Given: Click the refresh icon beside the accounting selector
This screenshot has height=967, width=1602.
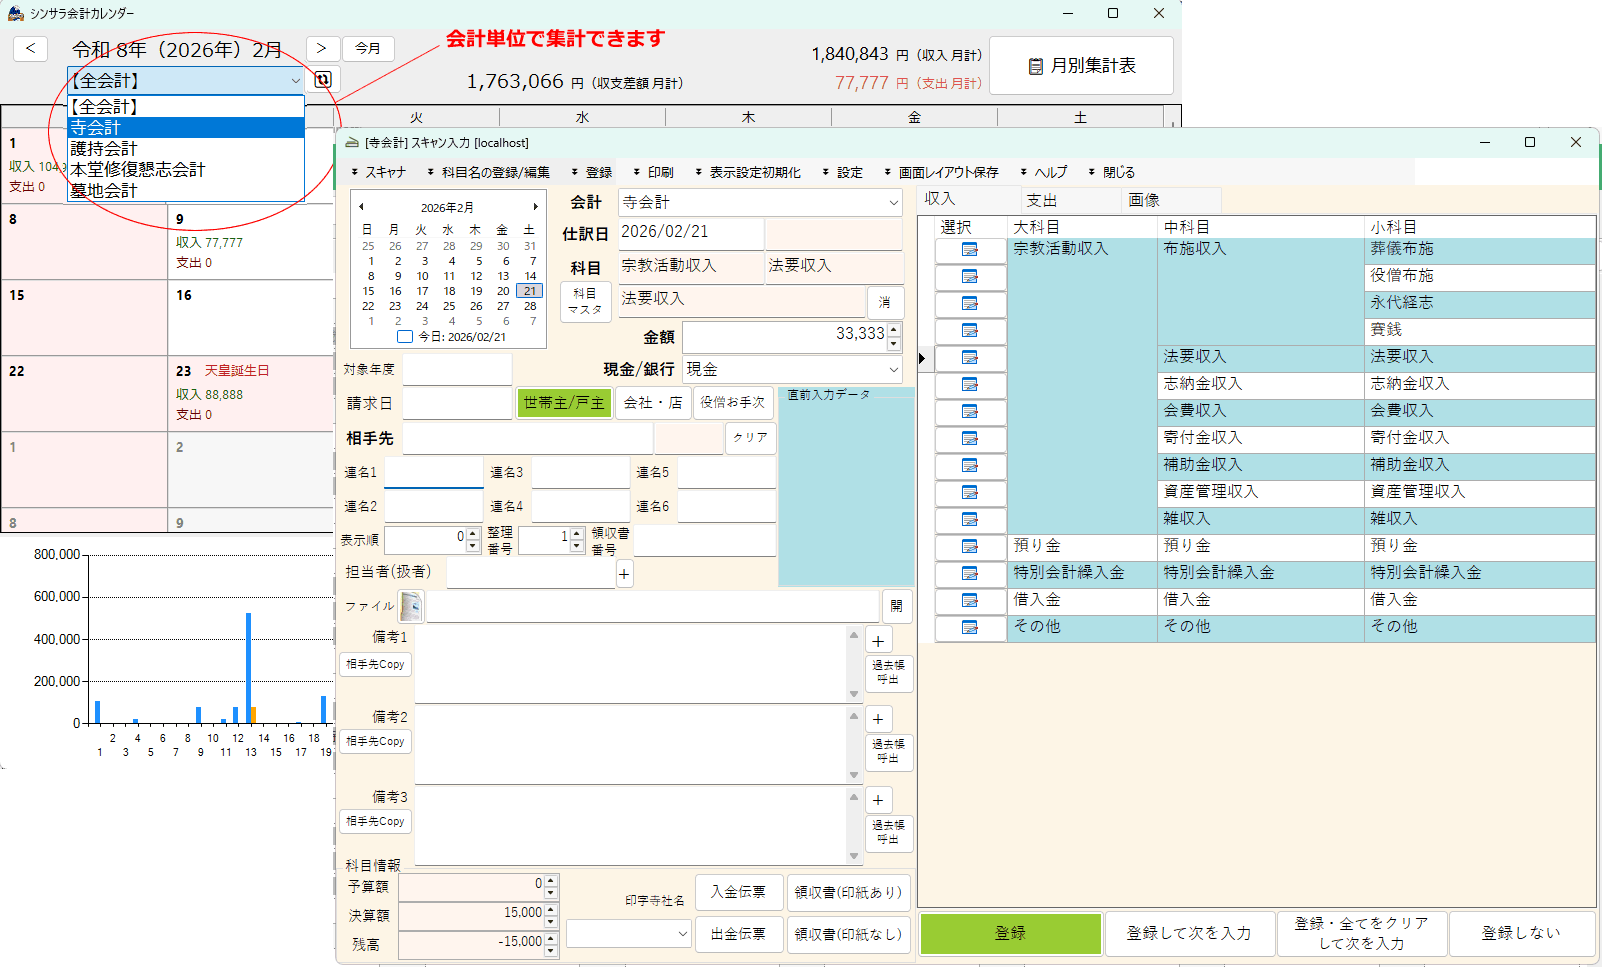Looking at the screenshot, I should [x=323, y=80].
